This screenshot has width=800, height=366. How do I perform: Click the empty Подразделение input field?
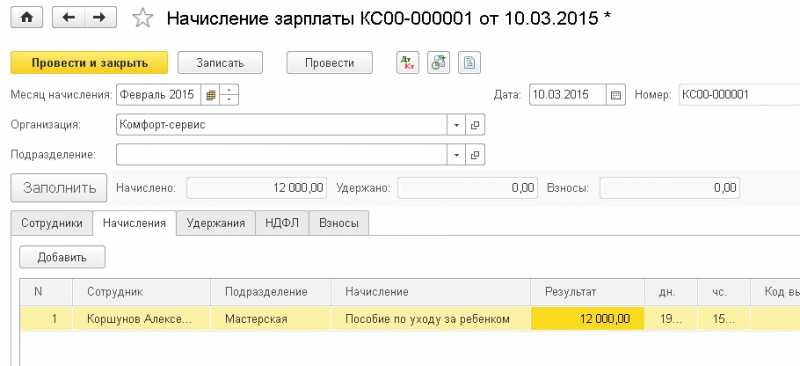[x=282, y=155]
